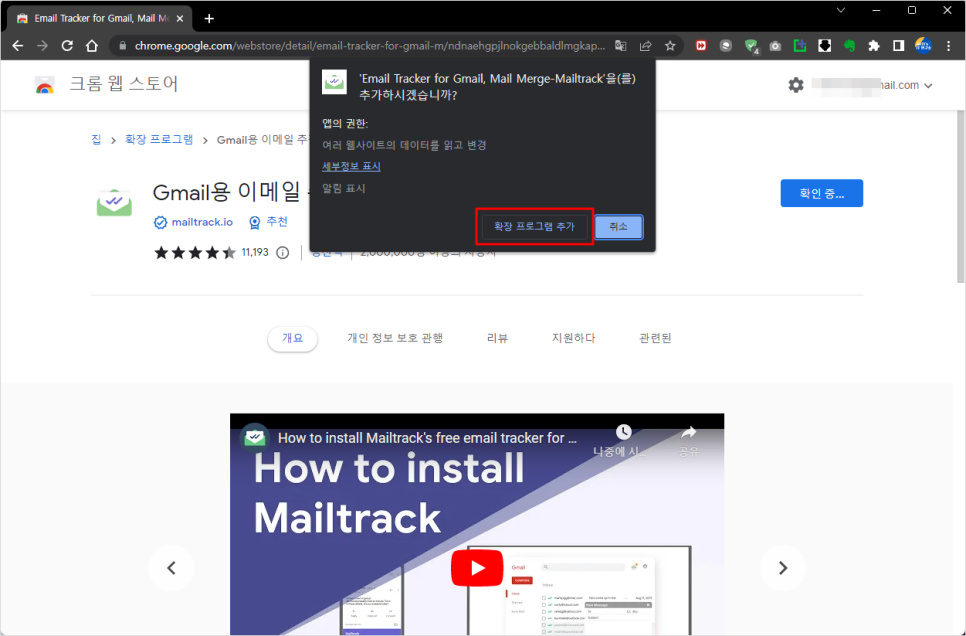
Task: Switch to the 지원하다 tab
Action: pos(574,338)
